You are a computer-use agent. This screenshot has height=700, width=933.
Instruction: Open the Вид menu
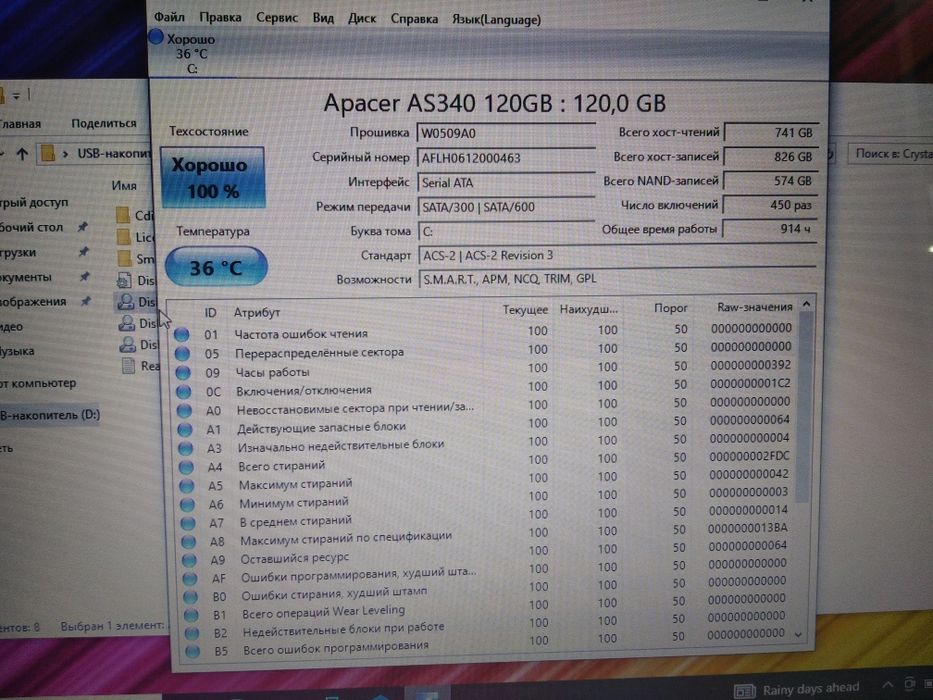point(323,18)
